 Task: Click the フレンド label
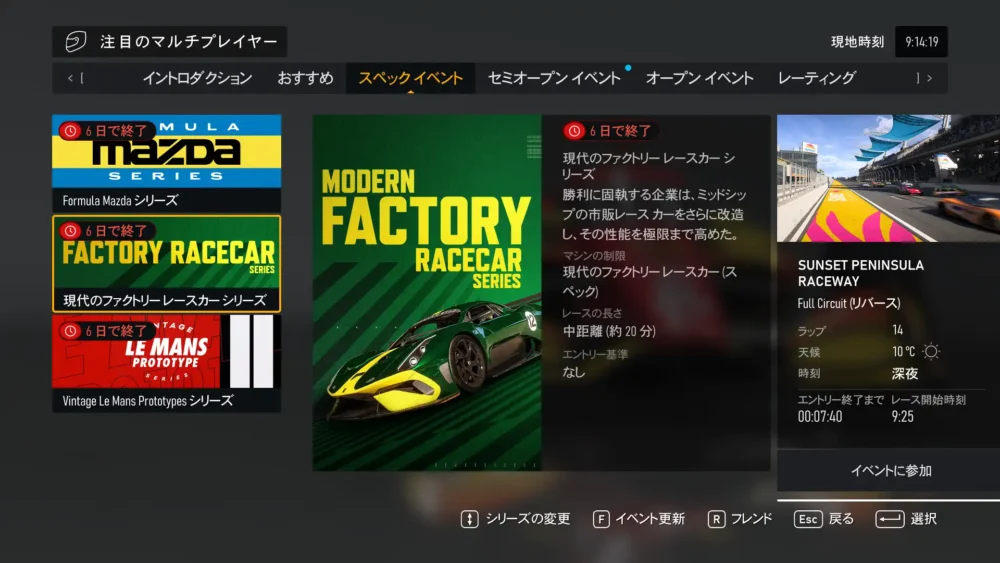751,519
